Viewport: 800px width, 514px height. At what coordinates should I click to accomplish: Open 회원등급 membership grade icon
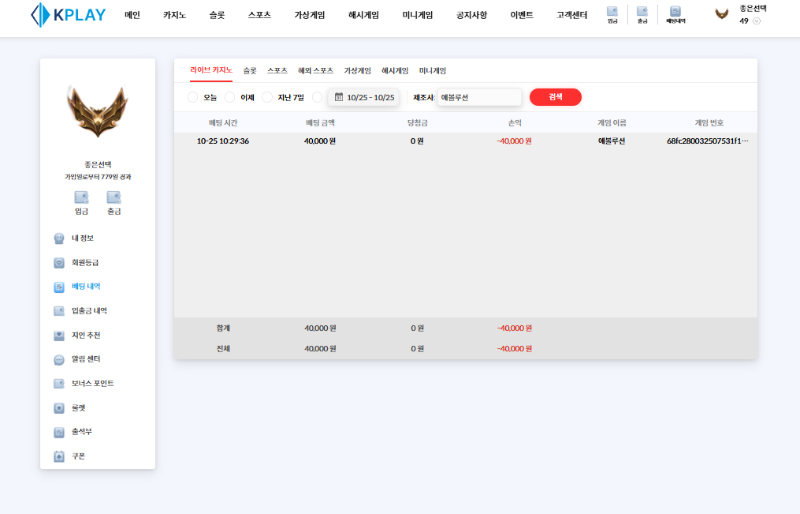click(60, 263)
